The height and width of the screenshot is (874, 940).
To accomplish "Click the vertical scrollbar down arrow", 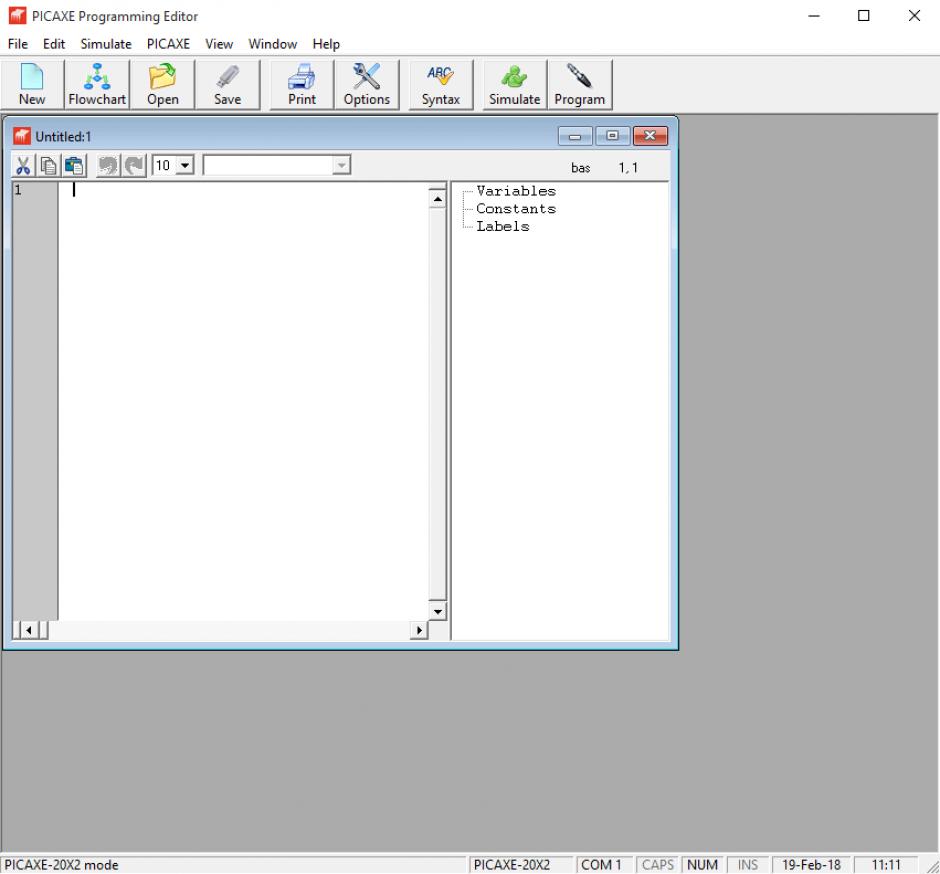I will (438, 611).
